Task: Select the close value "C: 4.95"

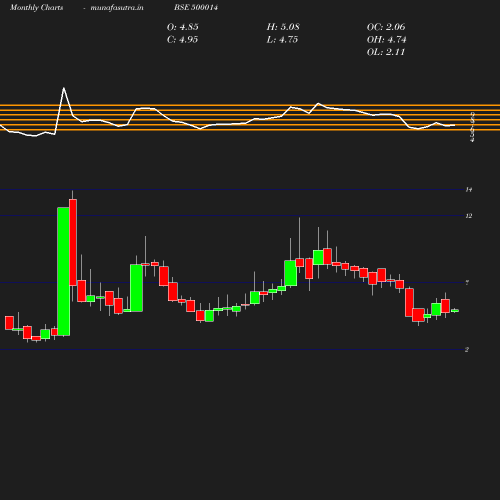Action: 182,40
